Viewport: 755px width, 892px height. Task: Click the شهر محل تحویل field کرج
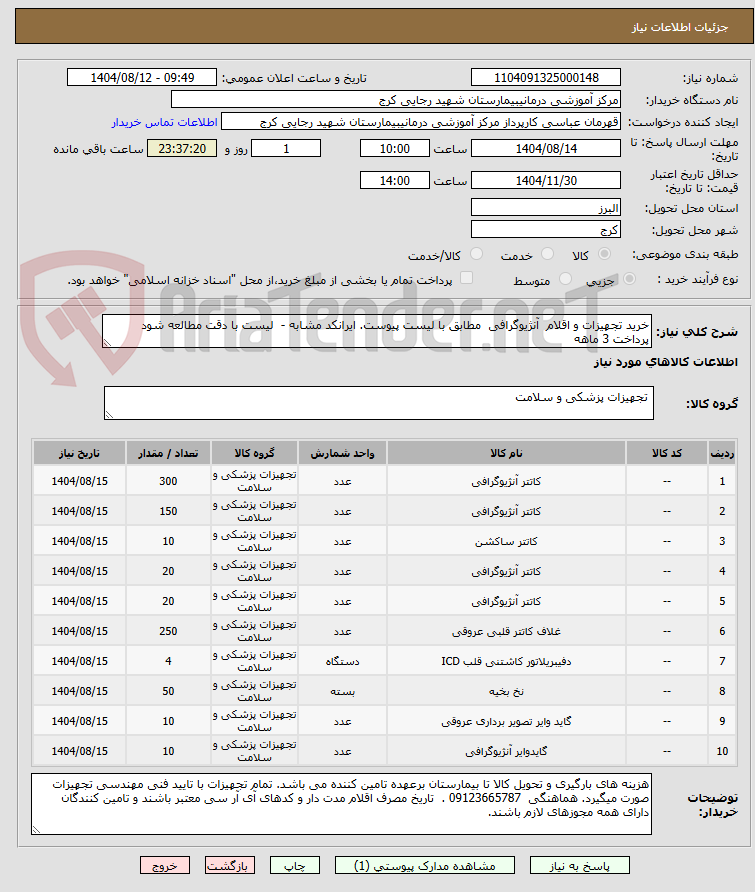[546, 229]
